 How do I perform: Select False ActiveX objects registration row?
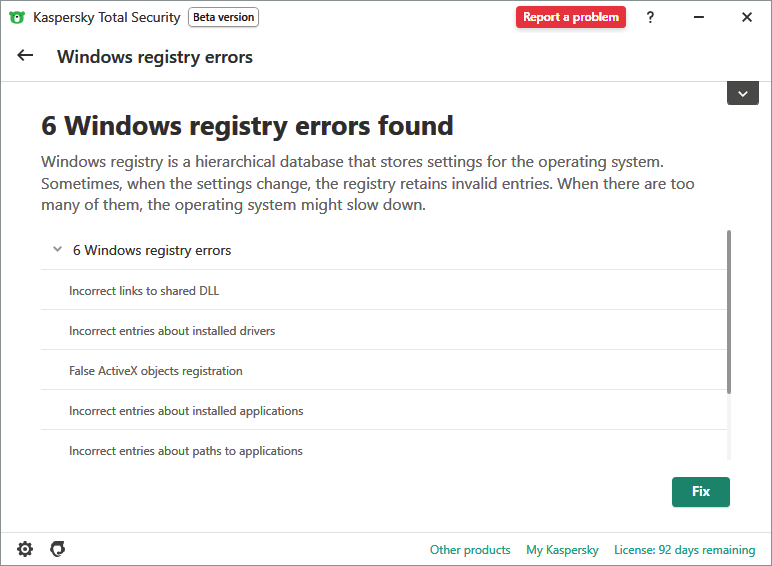coord(384,370)
